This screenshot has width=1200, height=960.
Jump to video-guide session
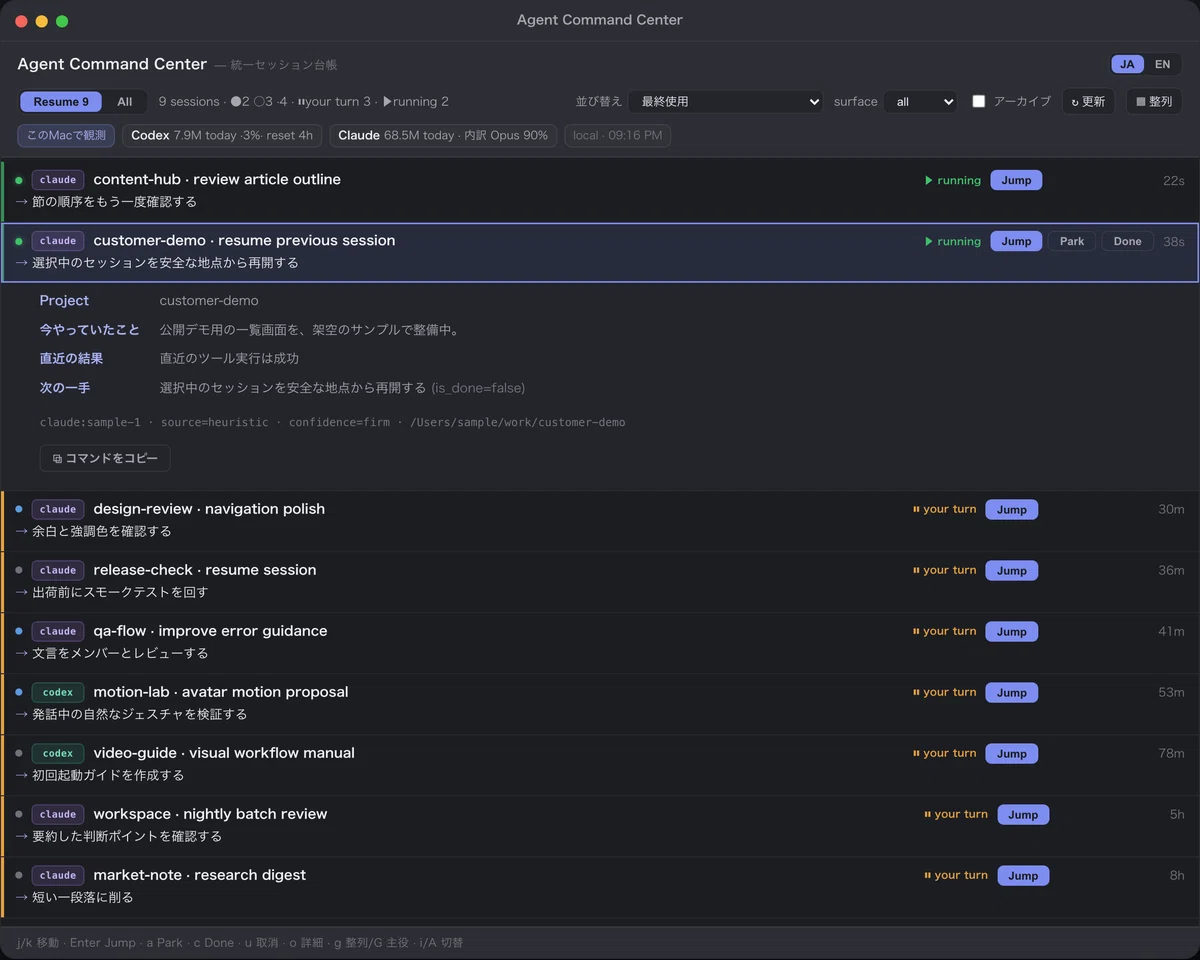1012,754
